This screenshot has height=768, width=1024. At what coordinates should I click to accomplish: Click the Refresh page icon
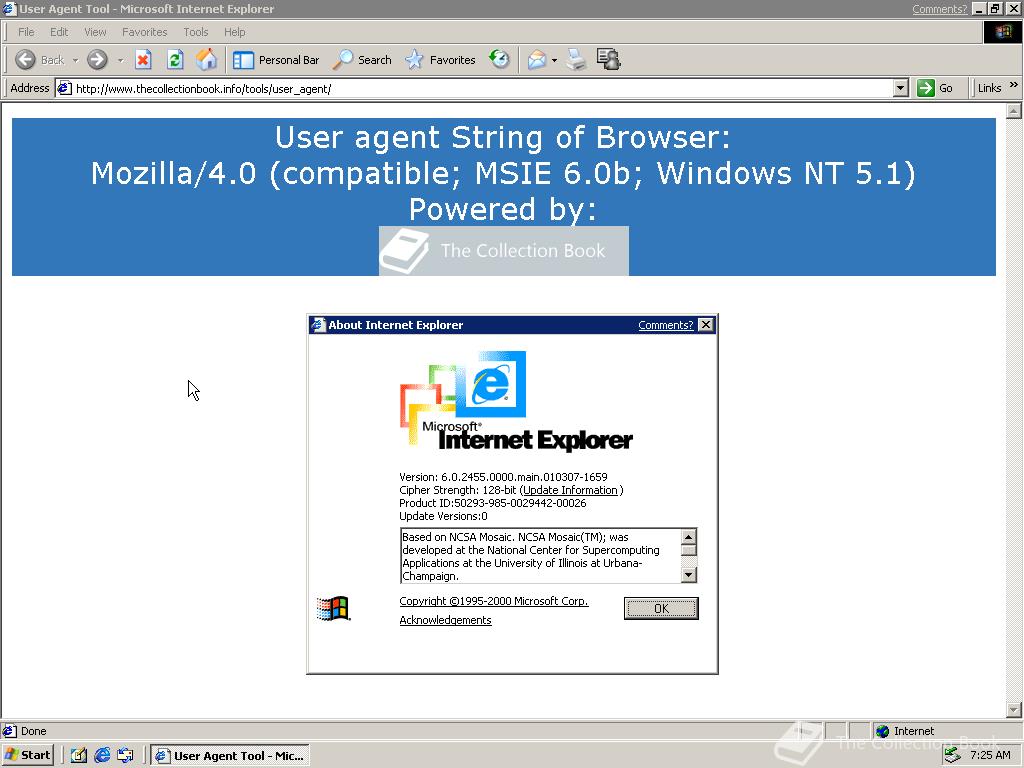click(x=175, y=60)
